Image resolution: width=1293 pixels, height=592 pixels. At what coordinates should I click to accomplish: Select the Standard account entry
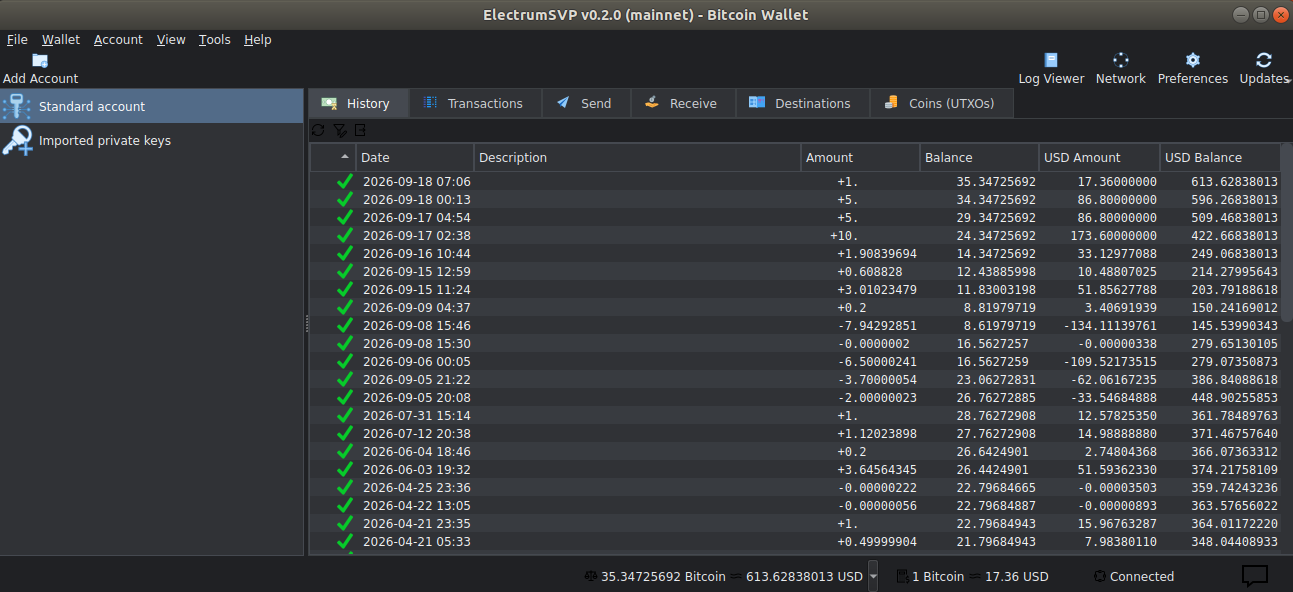[x=152, y=106]
